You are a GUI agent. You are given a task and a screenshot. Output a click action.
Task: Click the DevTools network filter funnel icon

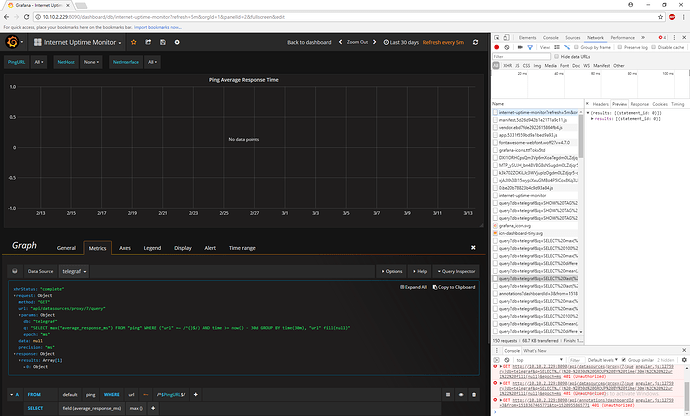click(529, 46)
